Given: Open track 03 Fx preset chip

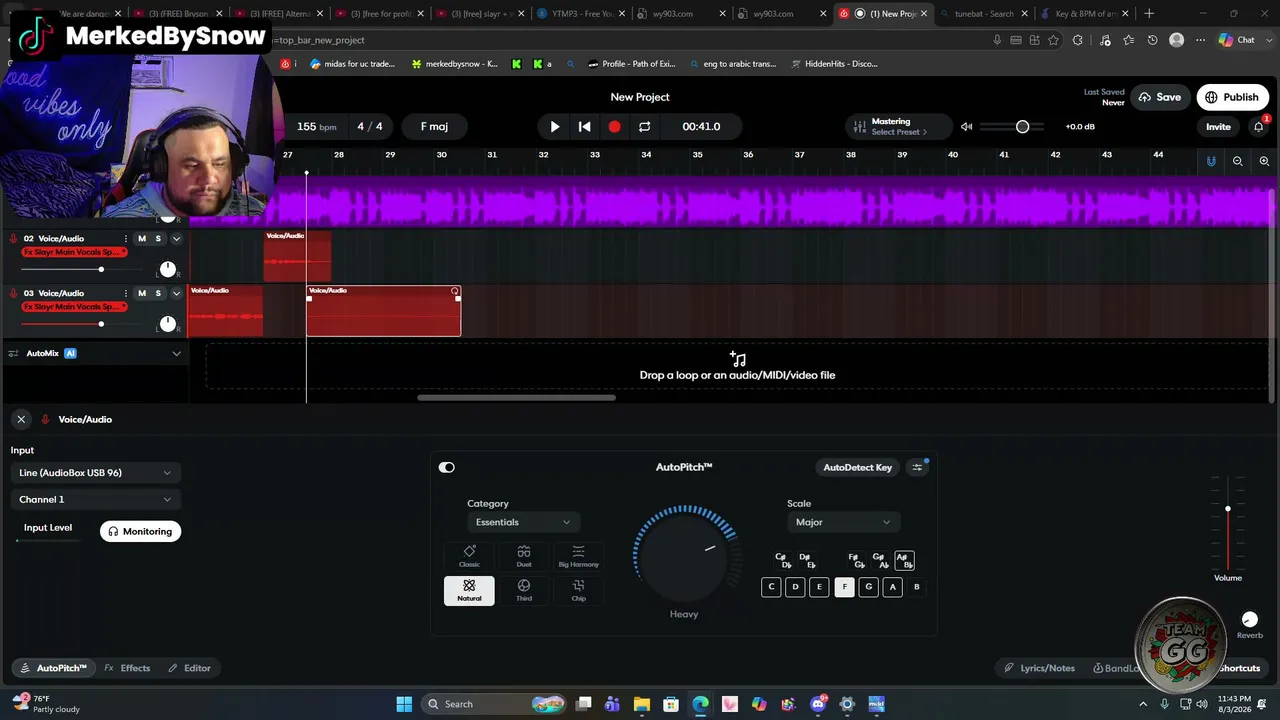Looking at the screenshot, I should (75, 307).
